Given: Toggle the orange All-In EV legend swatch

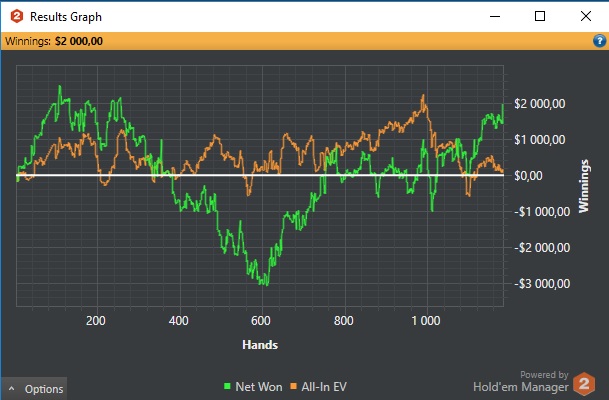Looking at the screenshot, I should tap(294, 386).
